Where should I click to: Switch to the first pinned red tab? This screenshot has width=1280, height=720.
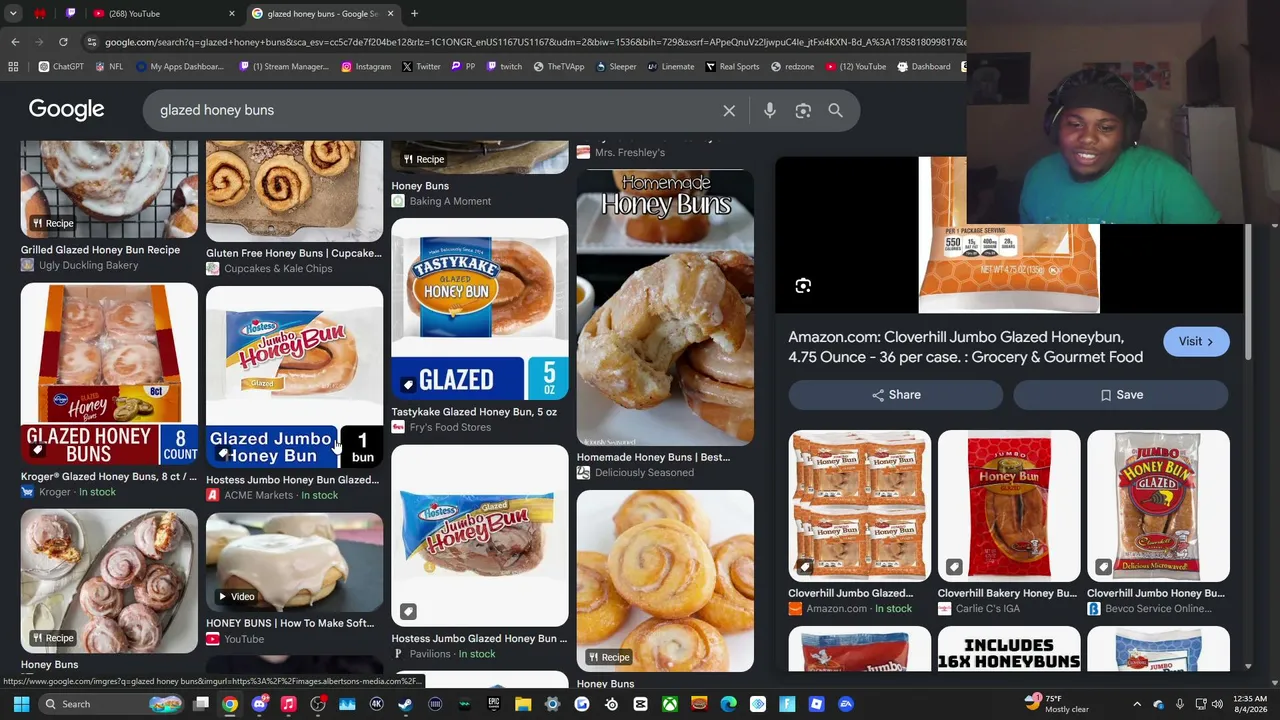[40, 14]
